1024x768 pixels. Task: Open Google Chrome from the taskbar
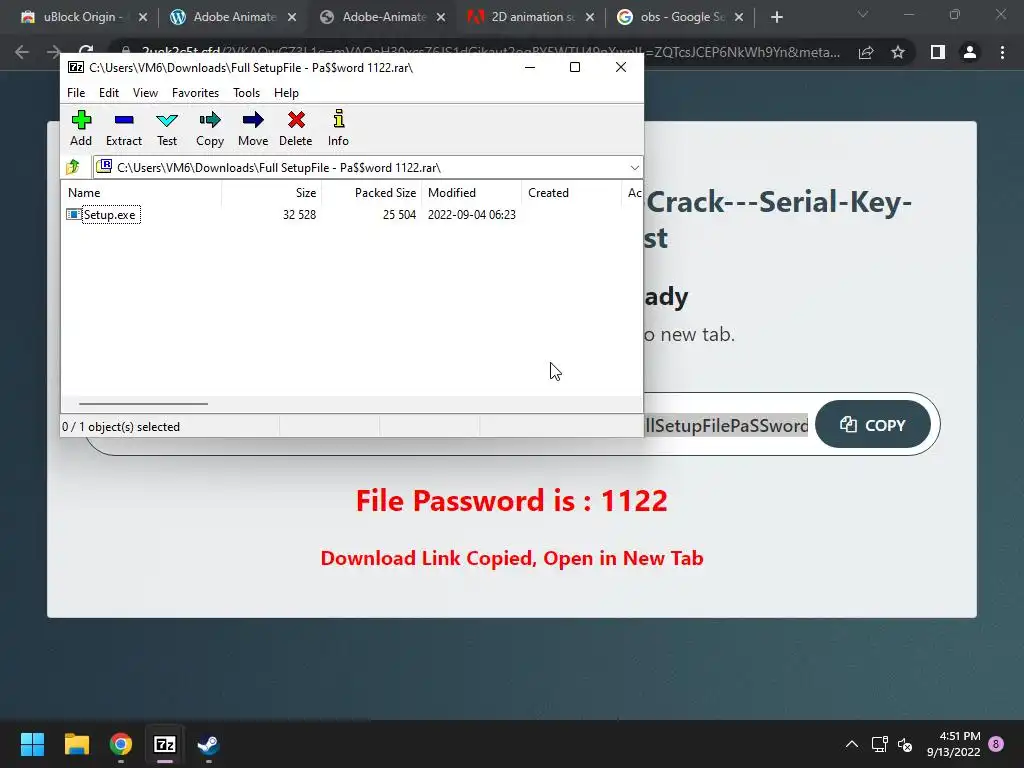pos(121,744)
